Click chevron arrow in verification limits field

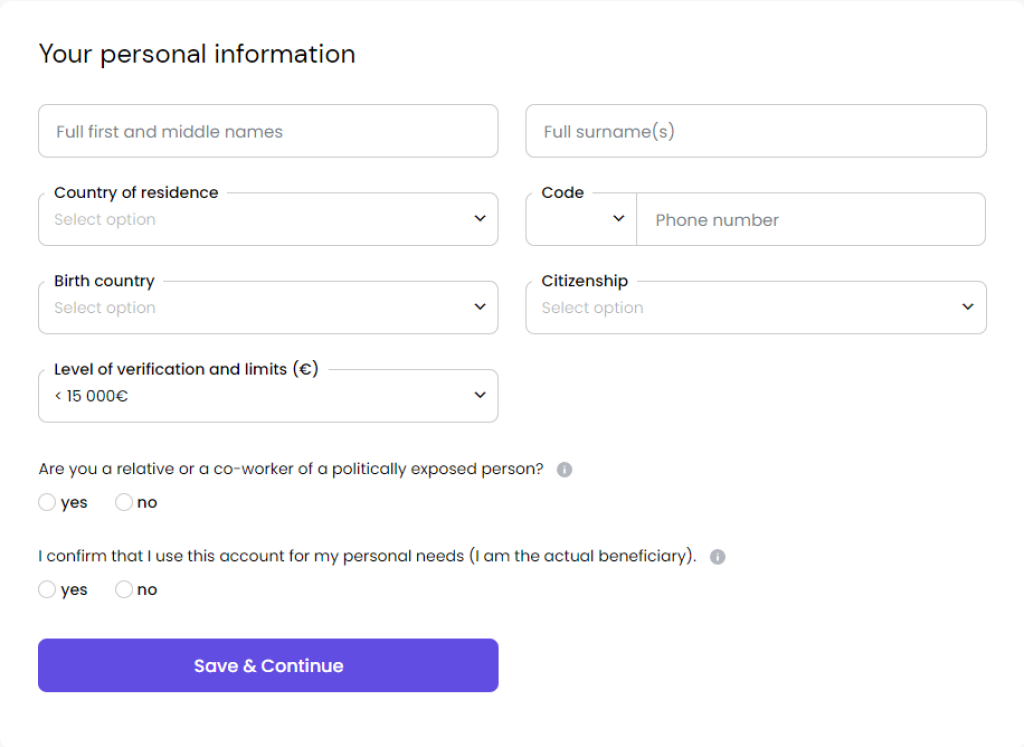(x=480, y=395)
